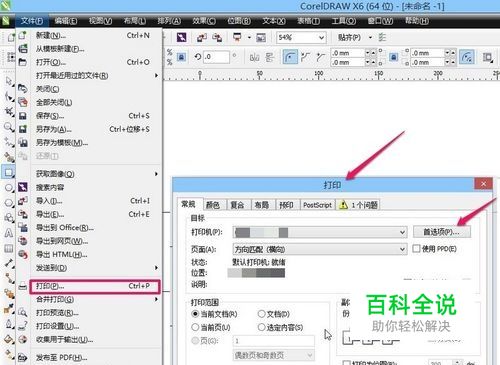
Task: Select 页 radio button
Action: (x=195, y=341)
